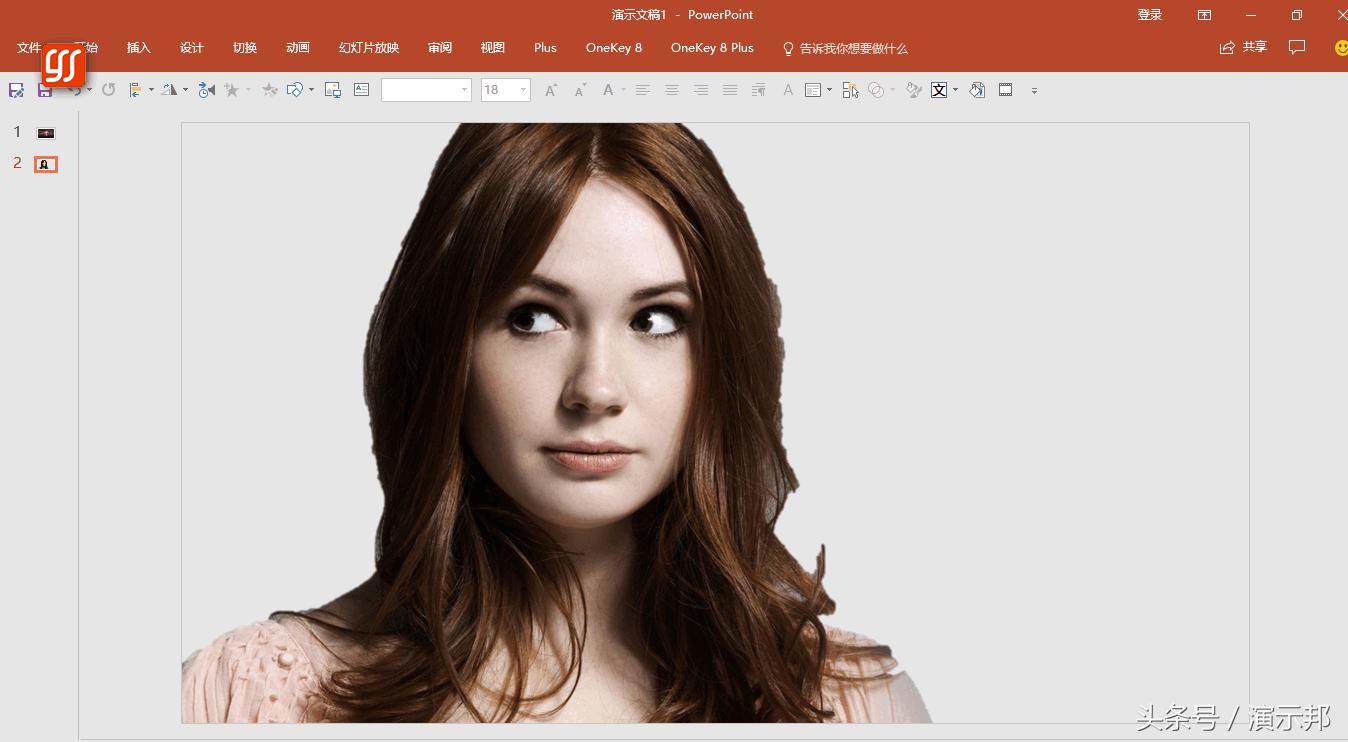Click the 登录 sign-in button

tap(1150, 15)
